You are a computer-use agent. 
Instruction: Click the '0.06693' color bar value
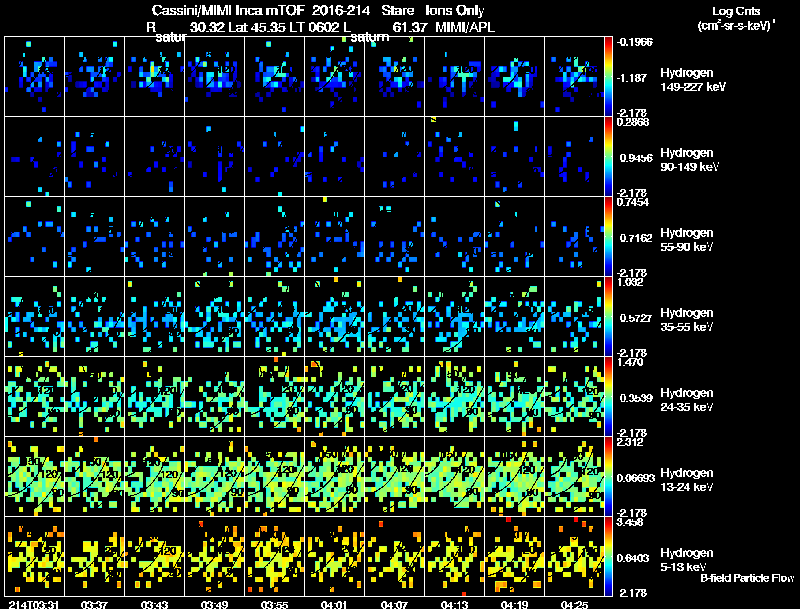pos(636,478)
